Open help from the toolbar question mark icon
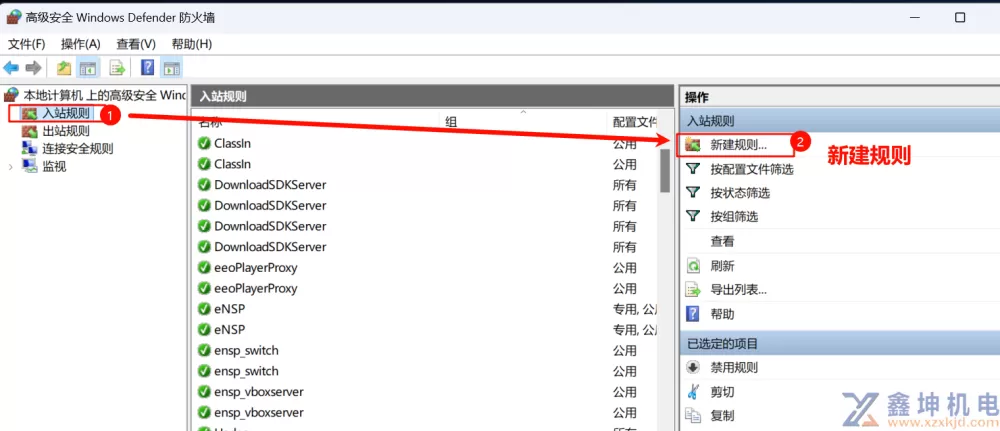 pyautogui.click(x=147, y=67)
